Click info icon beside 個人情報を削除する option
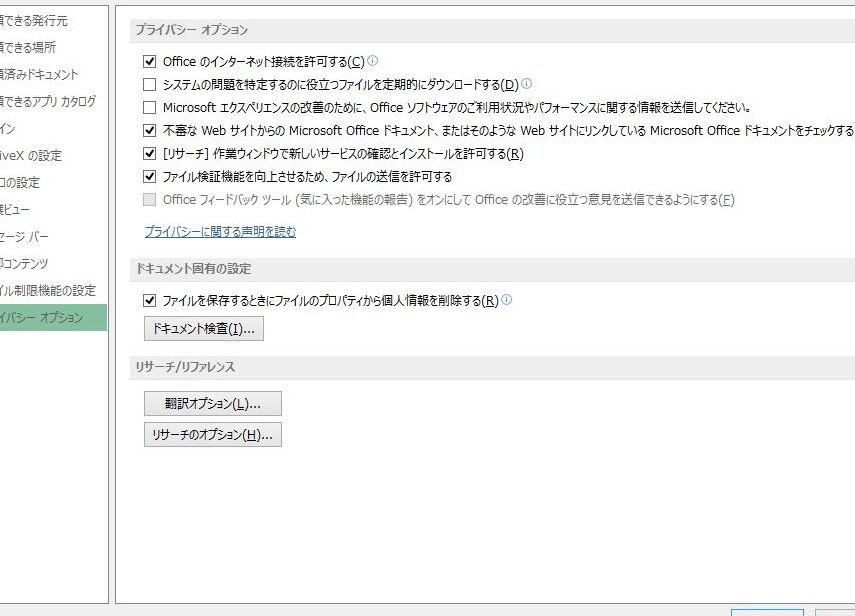This screenshot has height=616, width=855. click(x=506, y=300)
